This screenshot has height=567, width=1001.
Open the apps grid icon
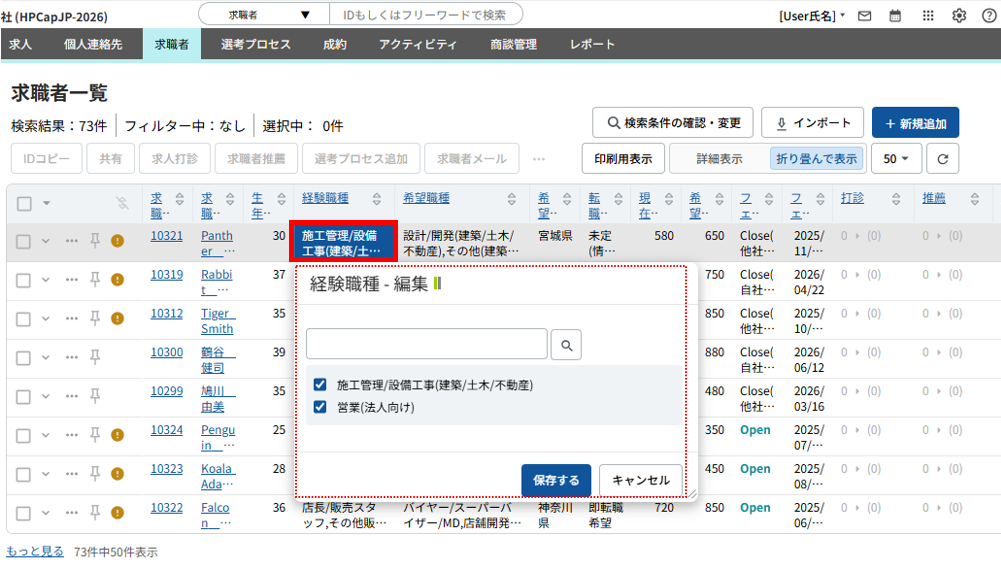927,15
